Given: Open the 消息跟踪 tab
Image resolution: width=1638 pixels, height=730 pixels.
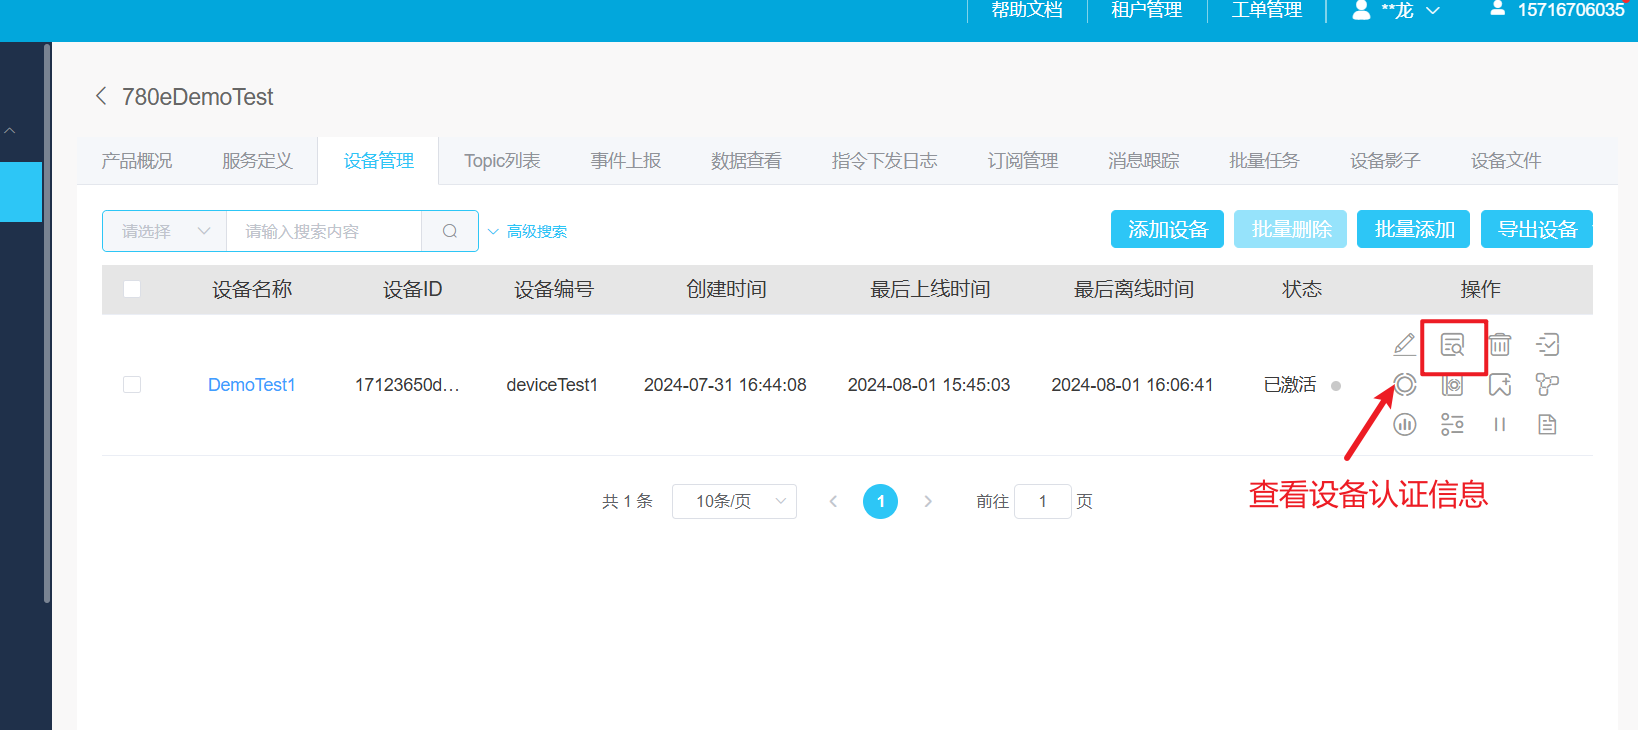Looking at the screenshot, I should tap(1143, 161).
